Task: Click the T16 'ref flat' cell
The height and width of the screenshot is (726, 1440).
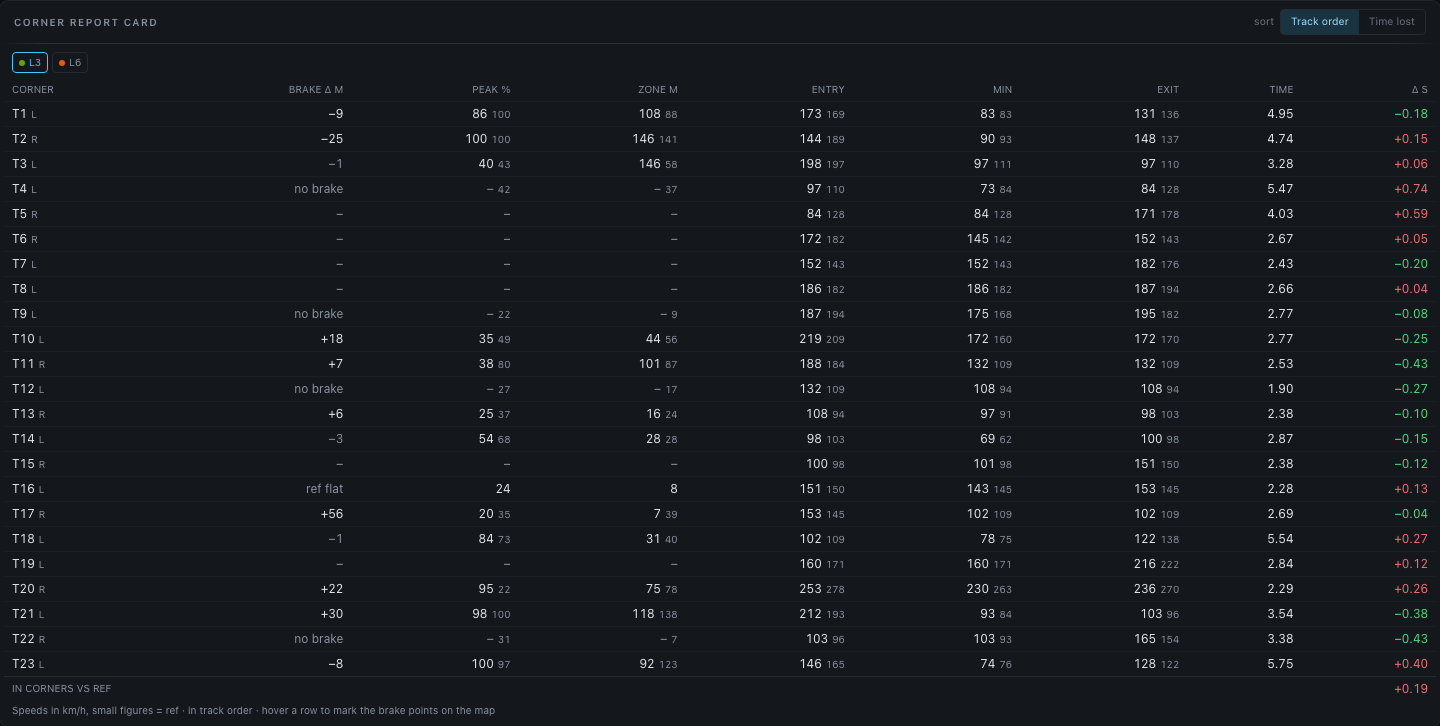Action: click(x=324, y=489)
